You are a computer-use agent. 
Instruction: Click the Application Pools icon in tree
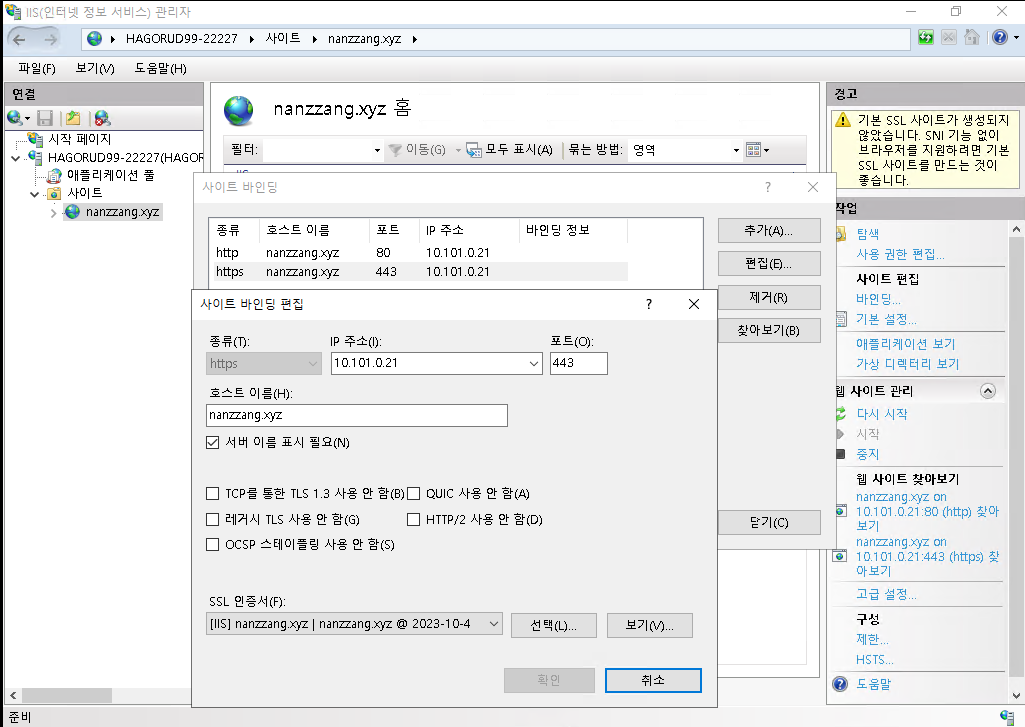click(55, 175)
